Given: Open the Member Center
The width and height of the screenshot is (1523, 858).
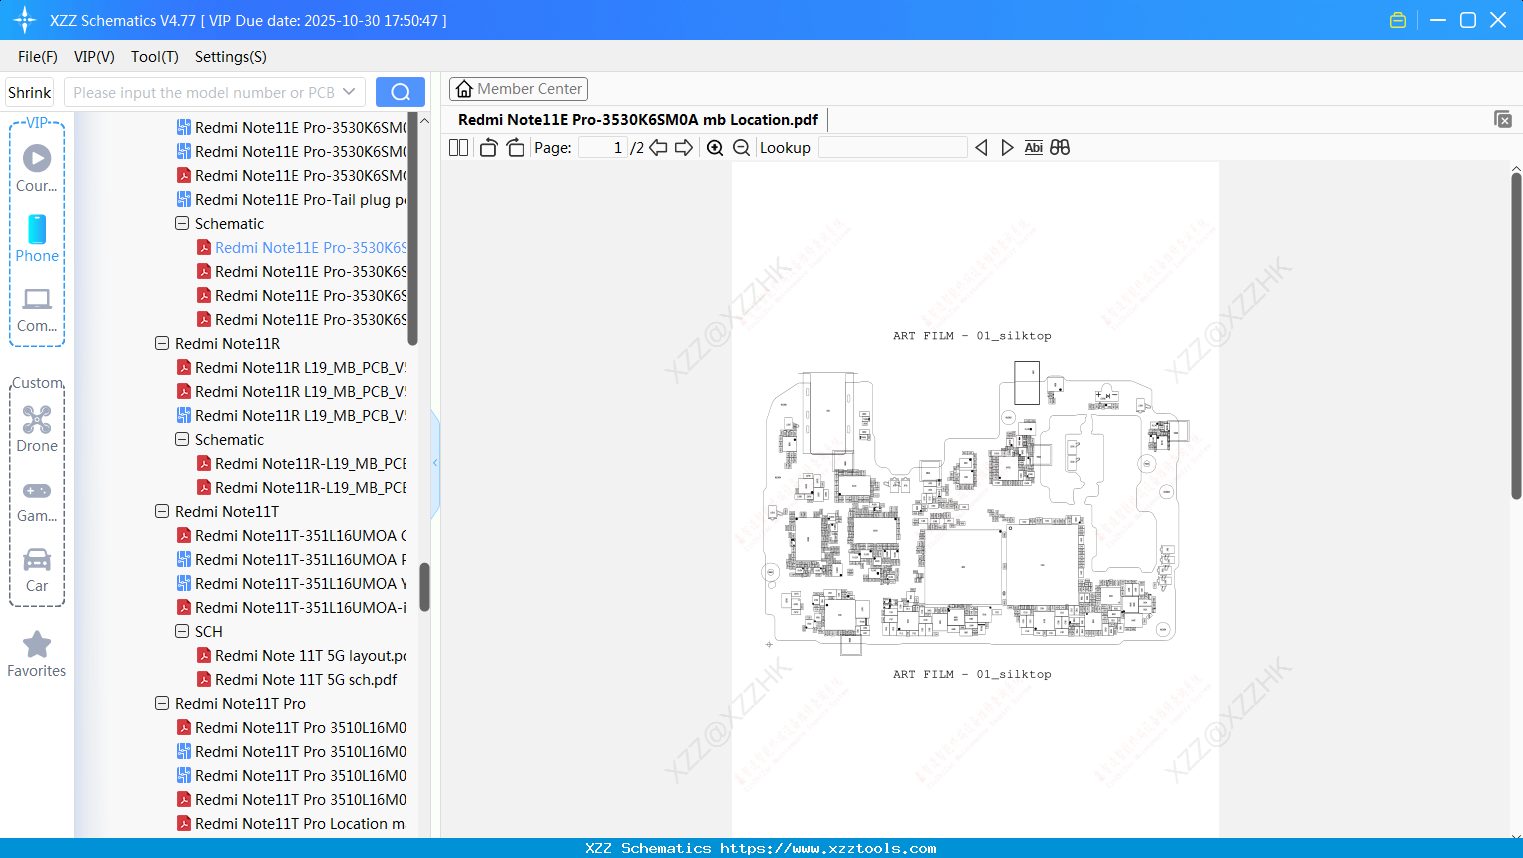Looking at the screenshot, I should tap(518, 88).
